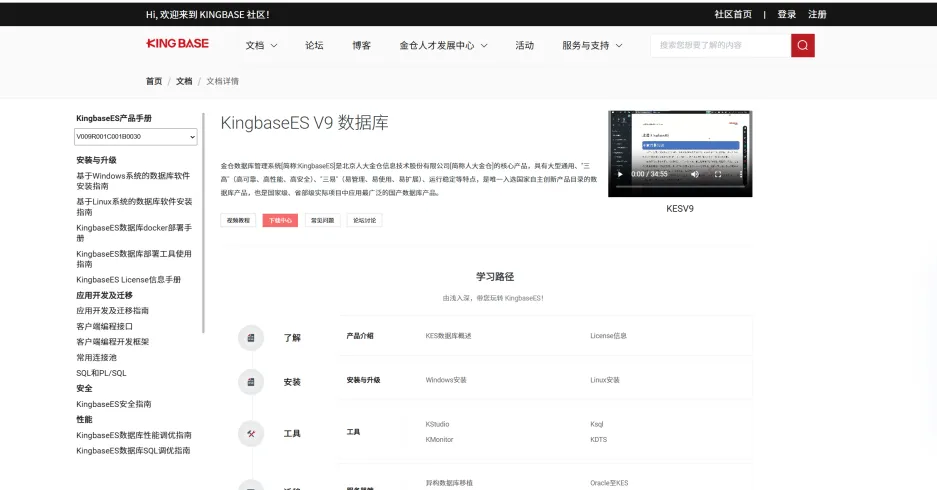Click the sidebar vertical scrollbar
This screenshot has height=490, width=937.
[x=203, y=223]
